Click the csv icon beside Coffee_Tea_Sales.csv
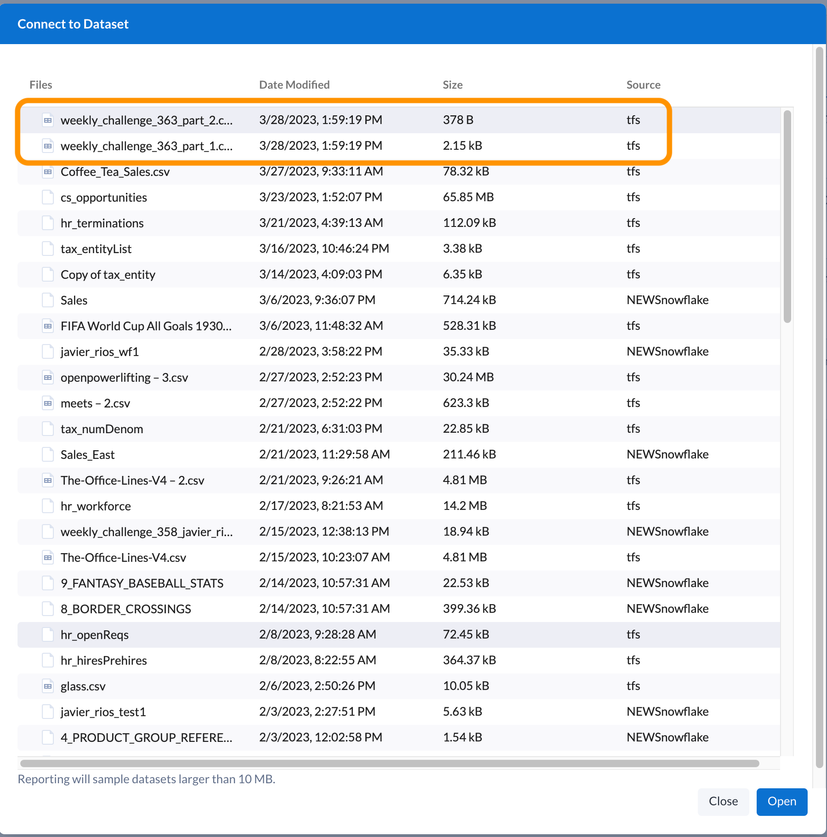The width and height of the screenshot is (827, 837). click(48, 171)
